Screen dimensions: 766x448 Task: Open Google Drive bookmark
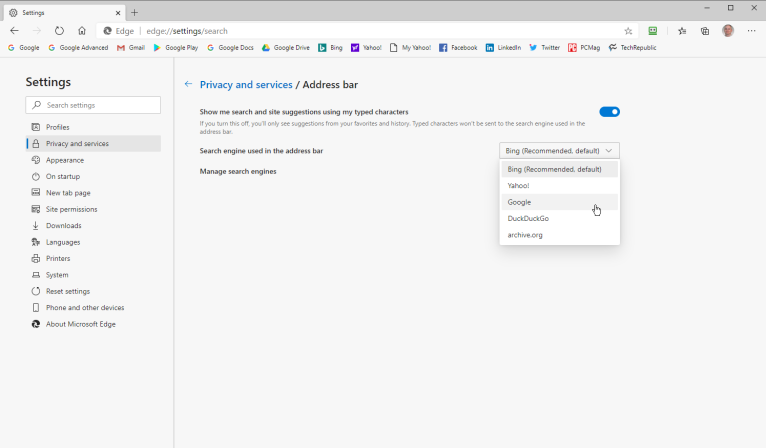coord(286,47)
